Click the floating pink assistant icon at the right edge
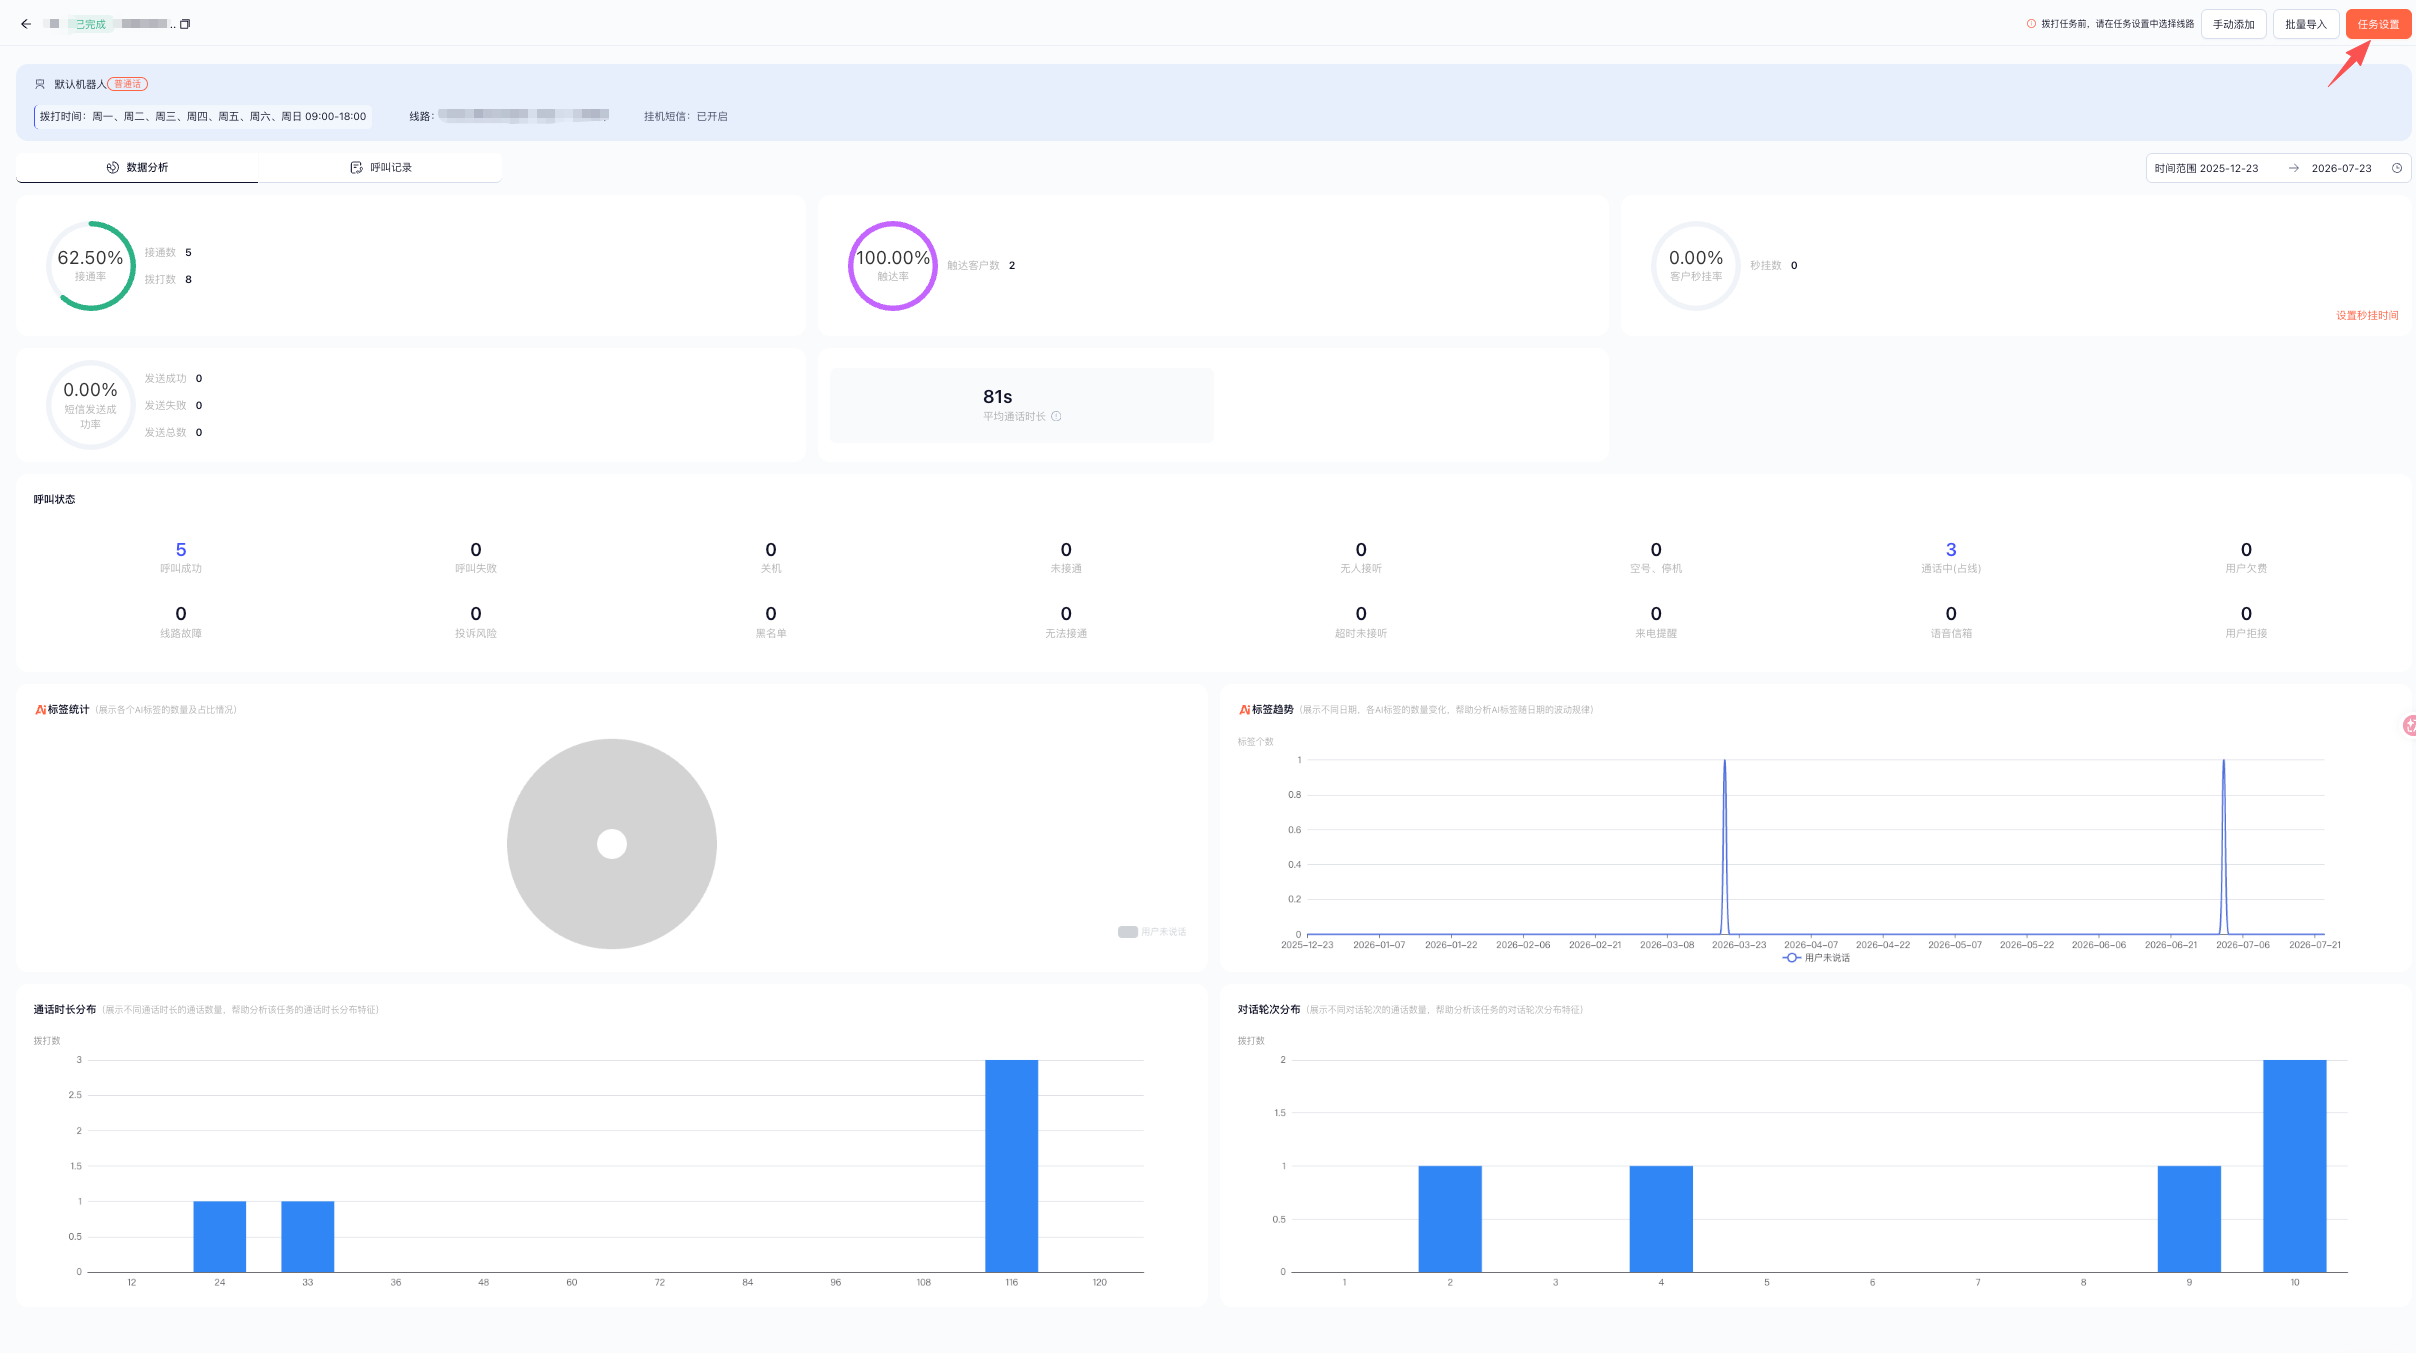Viewport: 2416px width, 1353px height. click(x=2409, y=726)
